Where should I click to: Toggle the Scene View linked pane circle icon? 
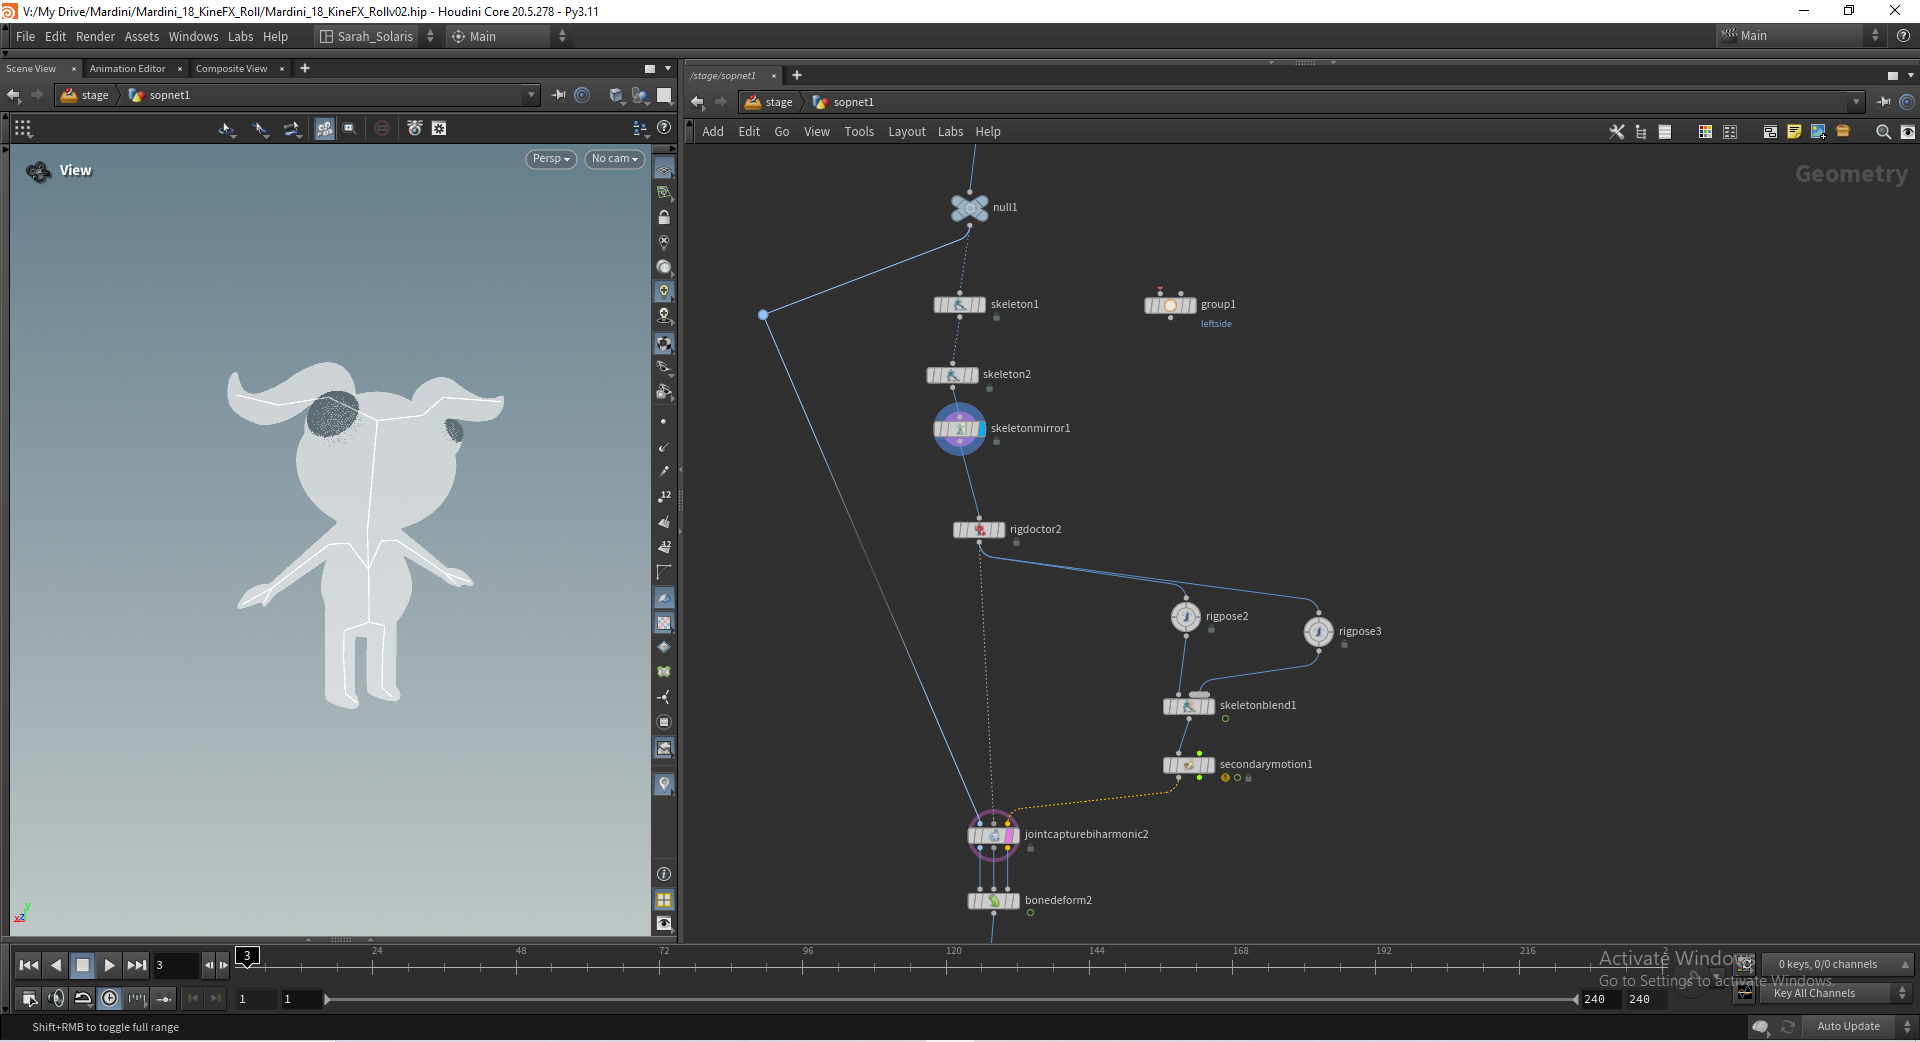[x=582, y=95]
